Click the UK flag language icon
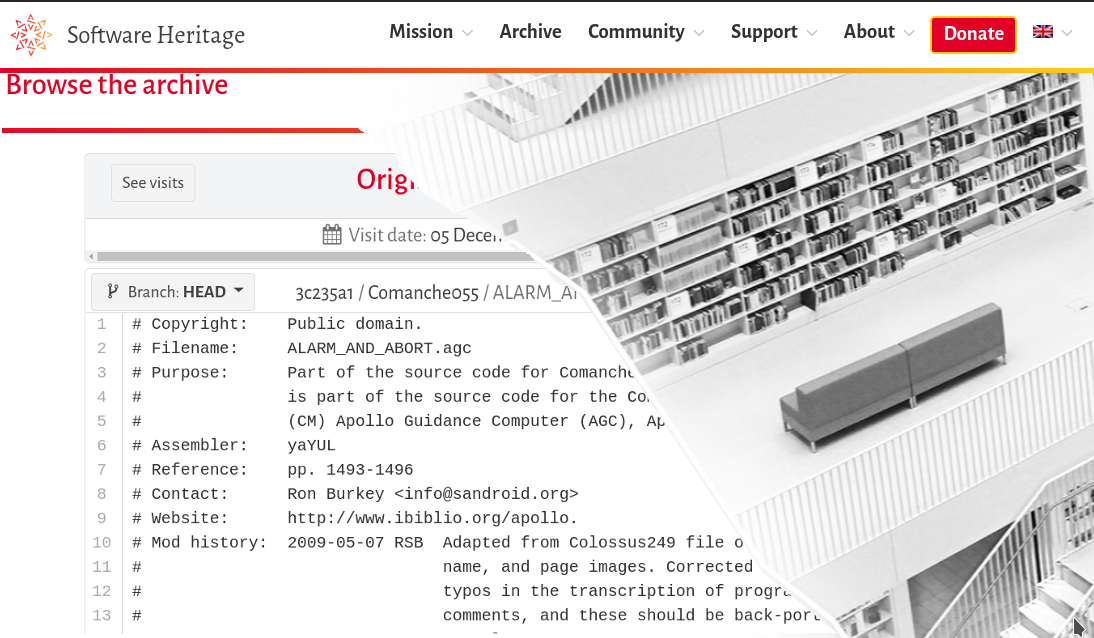This screenshot has width=1094, height=638. click(1043, 32)
